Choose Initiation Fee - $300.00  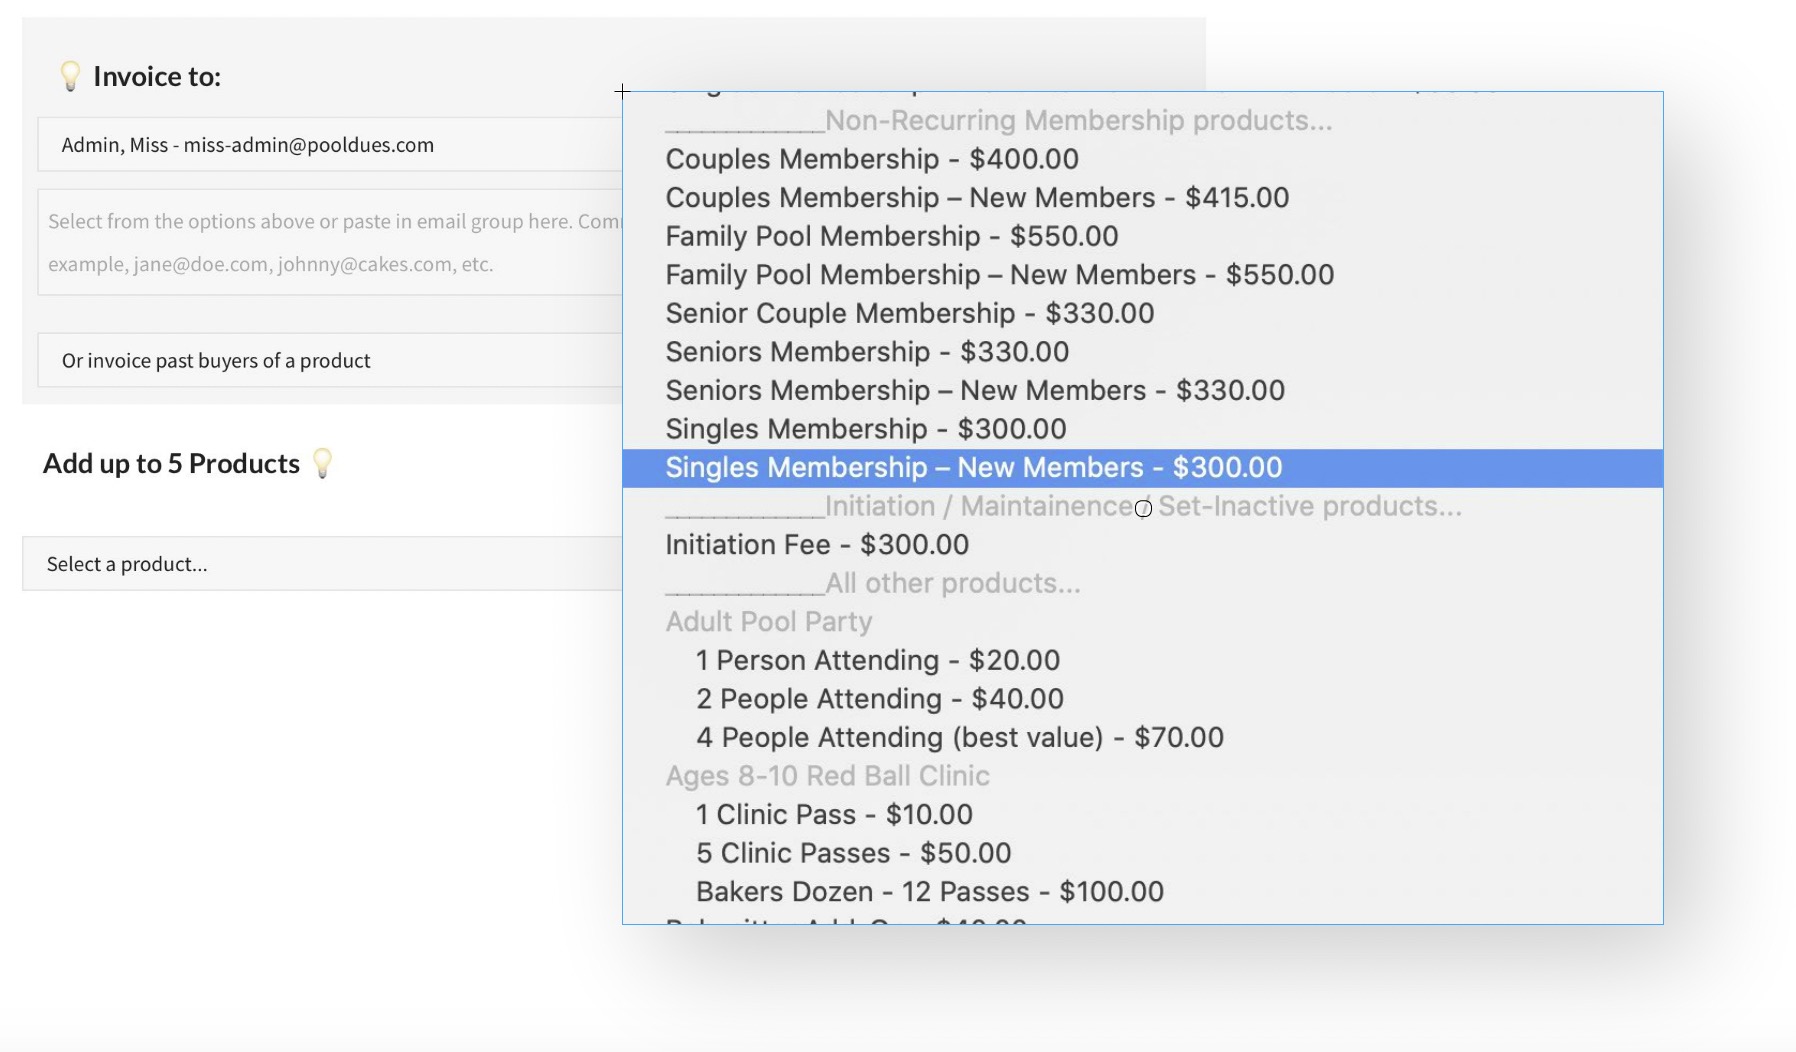click(816, 545)
